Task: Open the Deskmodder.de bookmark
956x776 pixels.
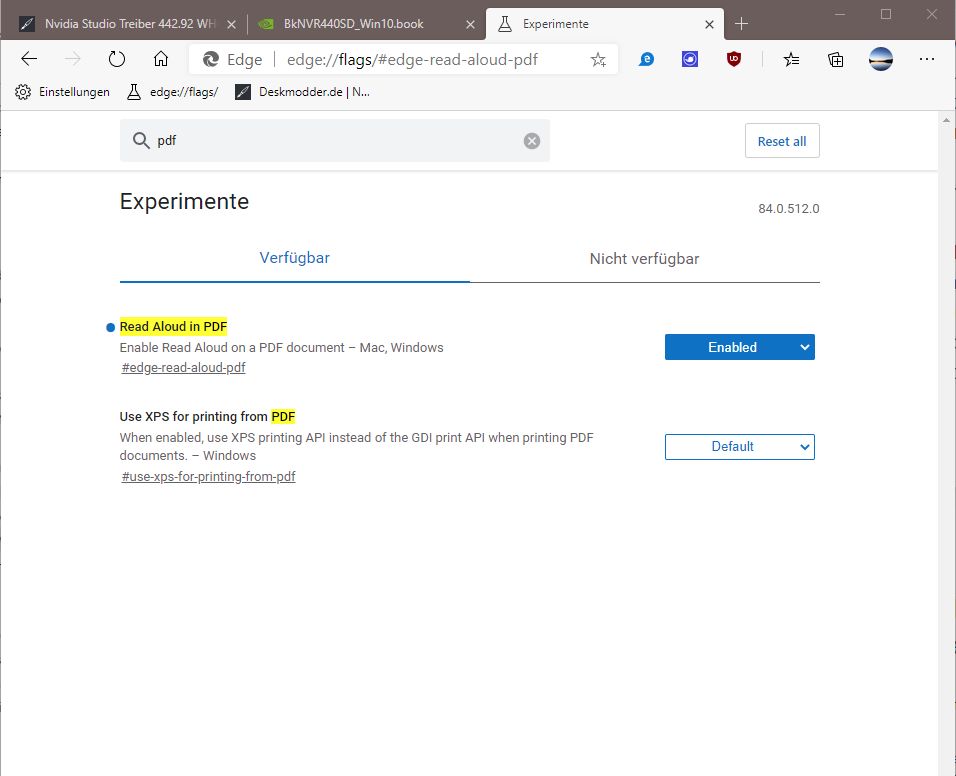Action: point(303,92)
